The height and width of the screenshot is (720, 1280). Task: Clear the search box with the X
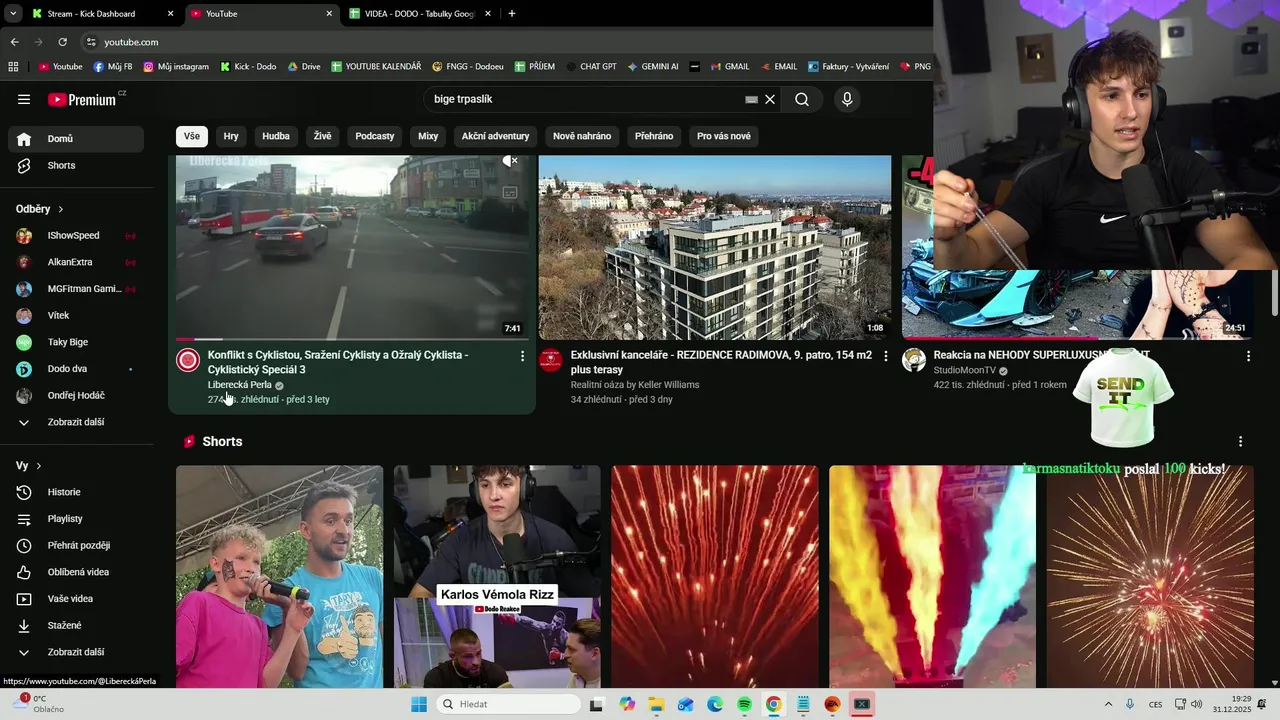pyautogui.click(x=770, y=99)
